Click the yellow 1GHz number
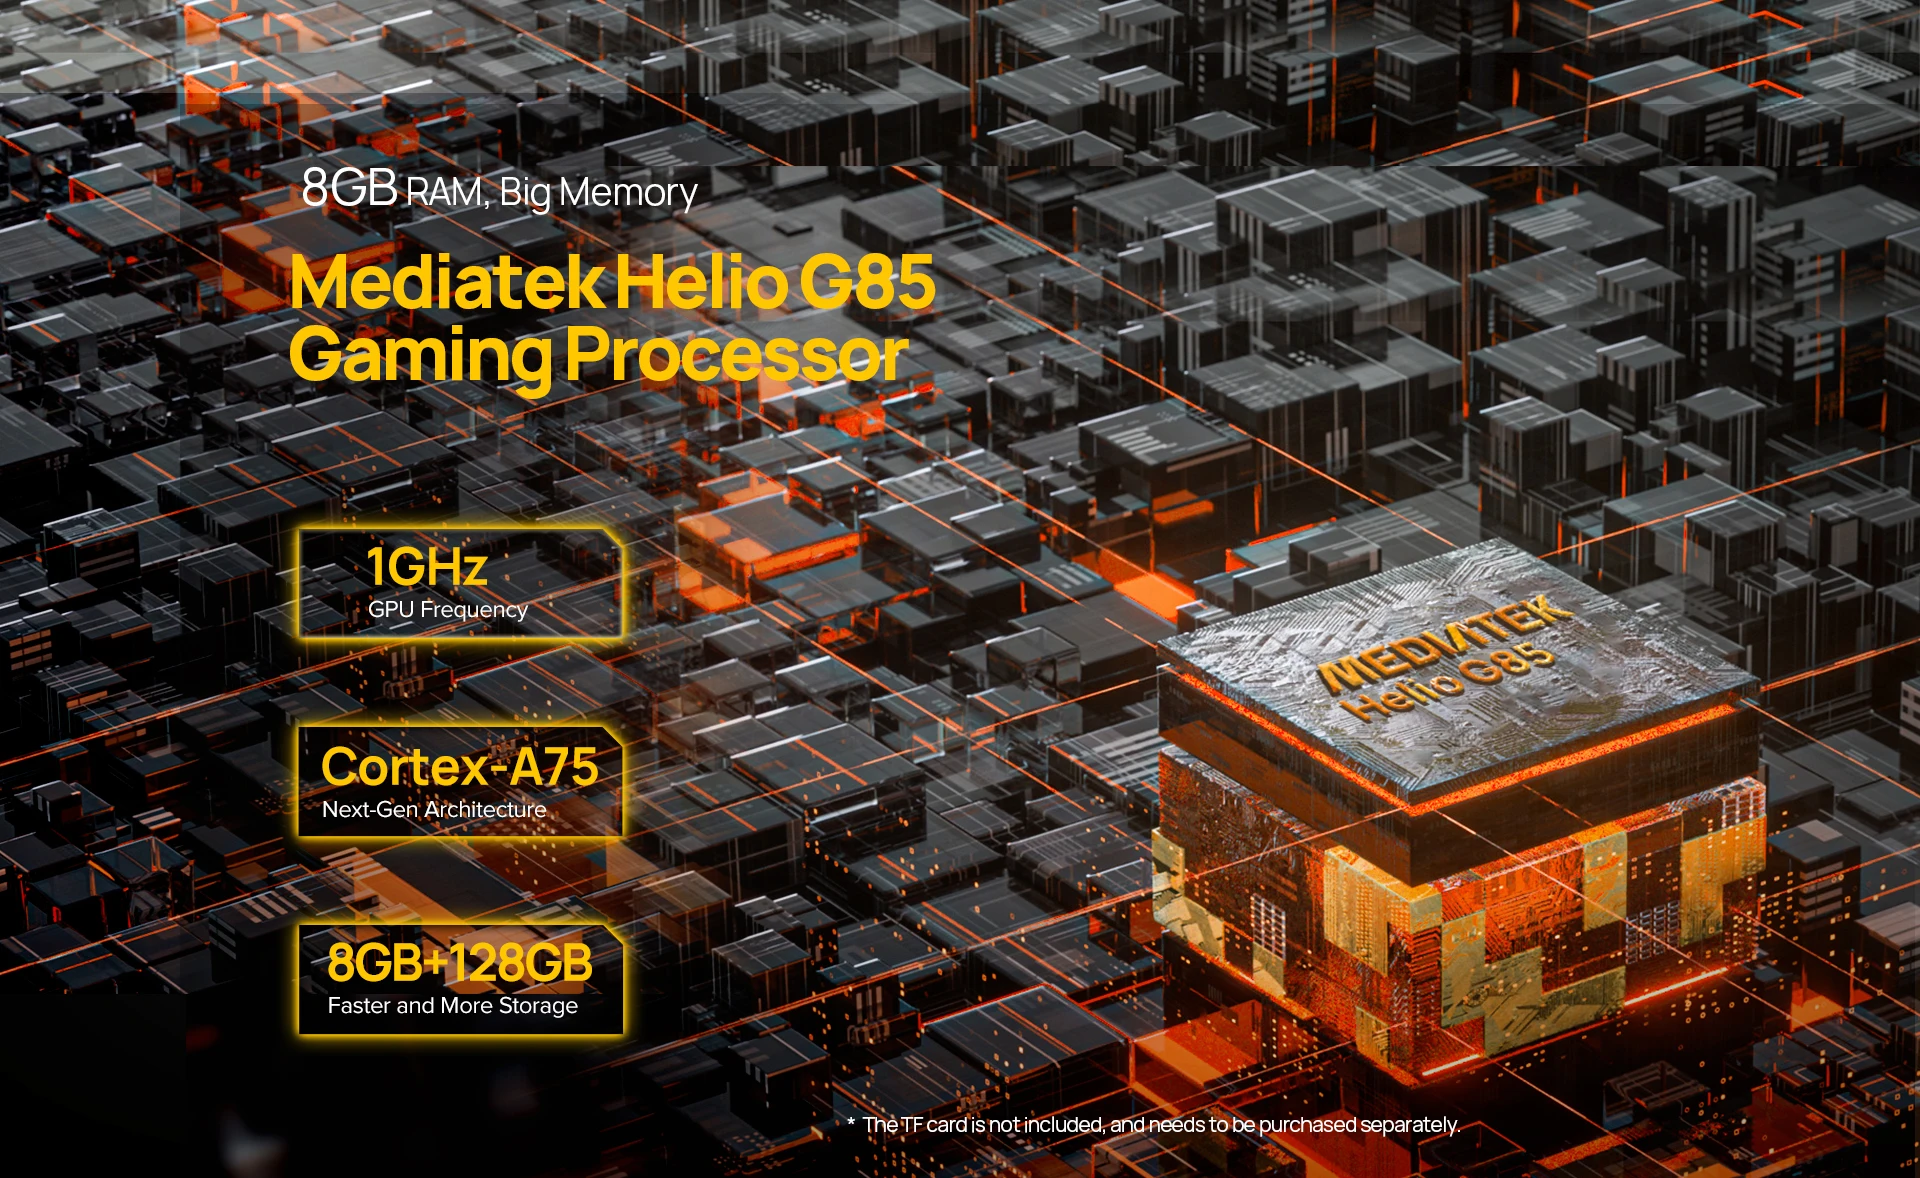The width and height of the screenshot is (1920, 1178). tap(427, 566)
